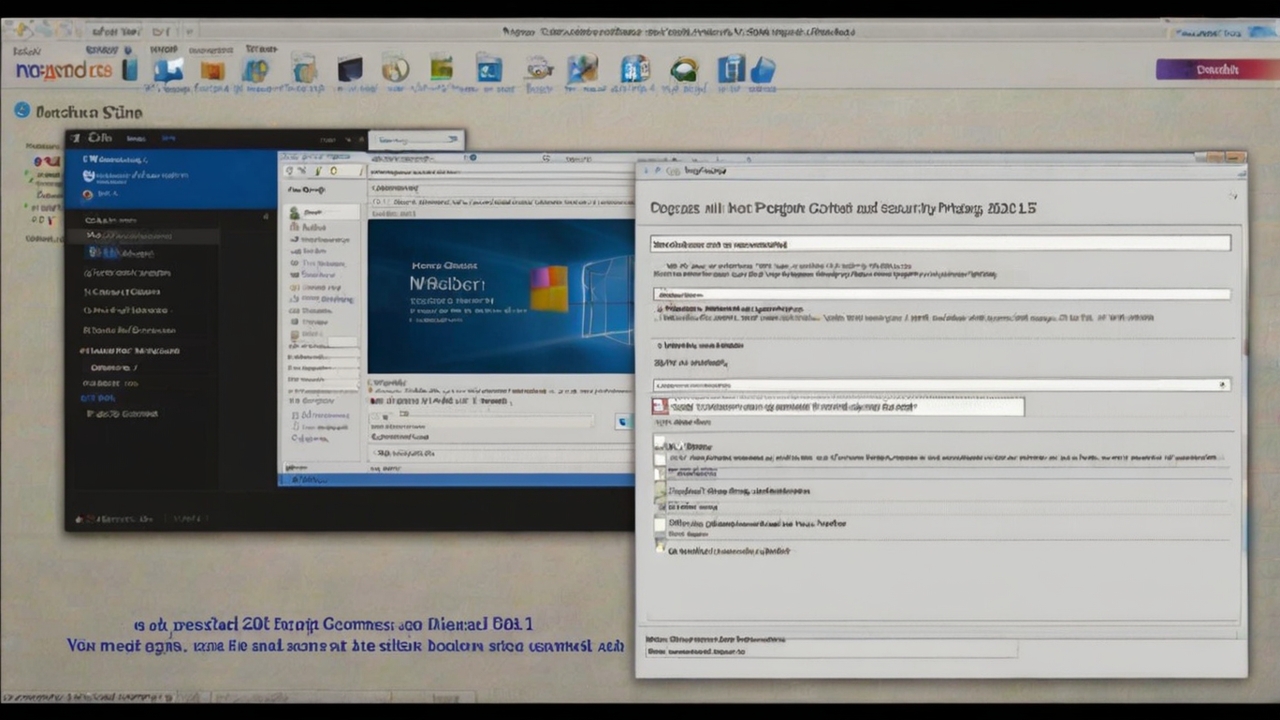Open the dropdown arrow on the third dialog field
Image resolution: width=1280 pixels, height=720 pixels.
[1222, 385]
